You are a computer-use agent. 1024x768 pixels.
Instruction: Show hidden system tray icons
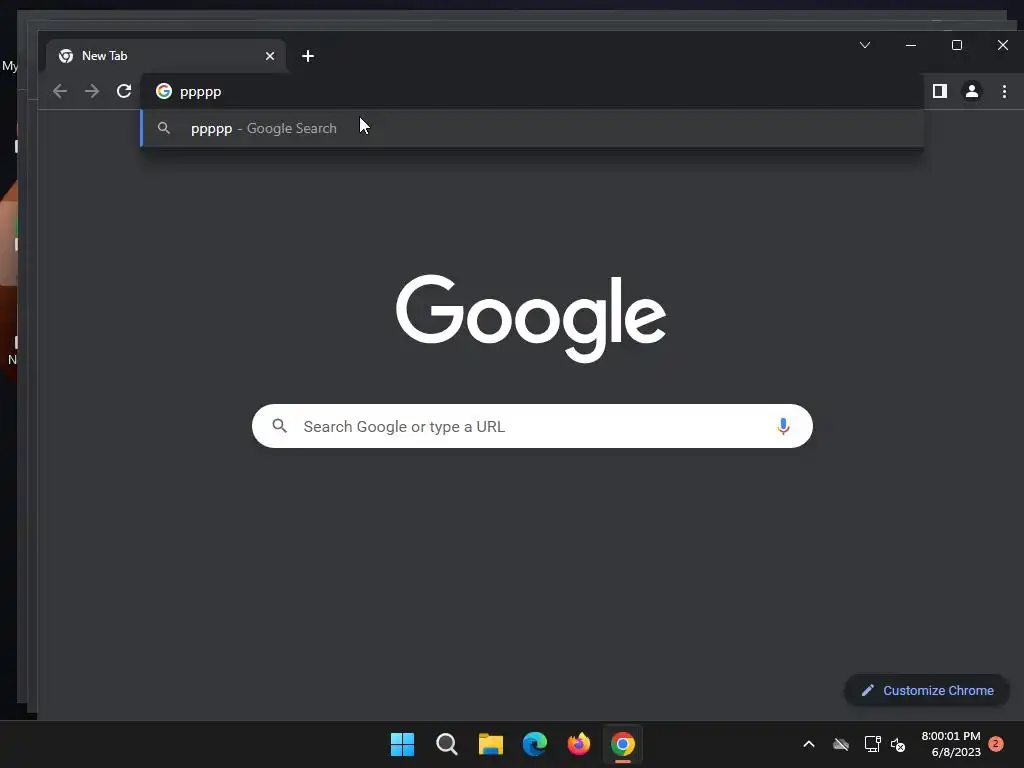808,744
